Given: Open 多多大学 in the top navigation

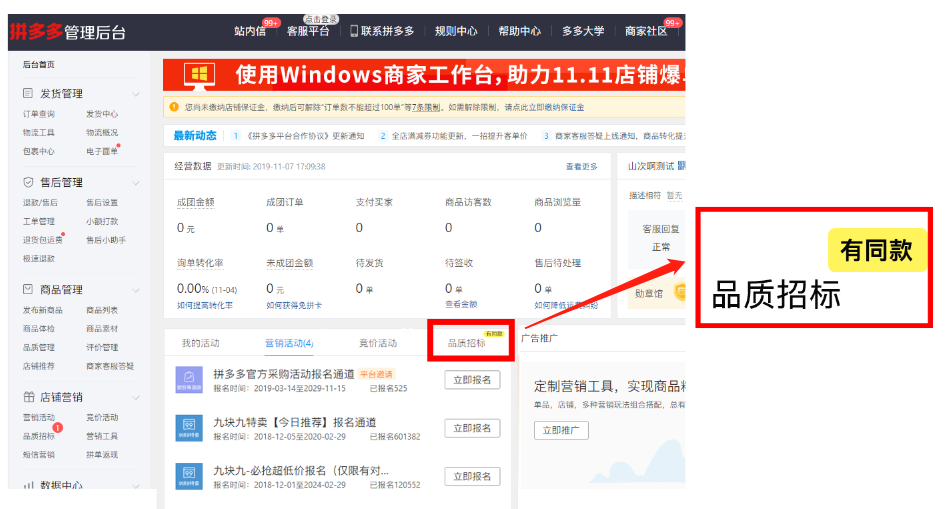Looking at the screenshot, I should 583,31.
